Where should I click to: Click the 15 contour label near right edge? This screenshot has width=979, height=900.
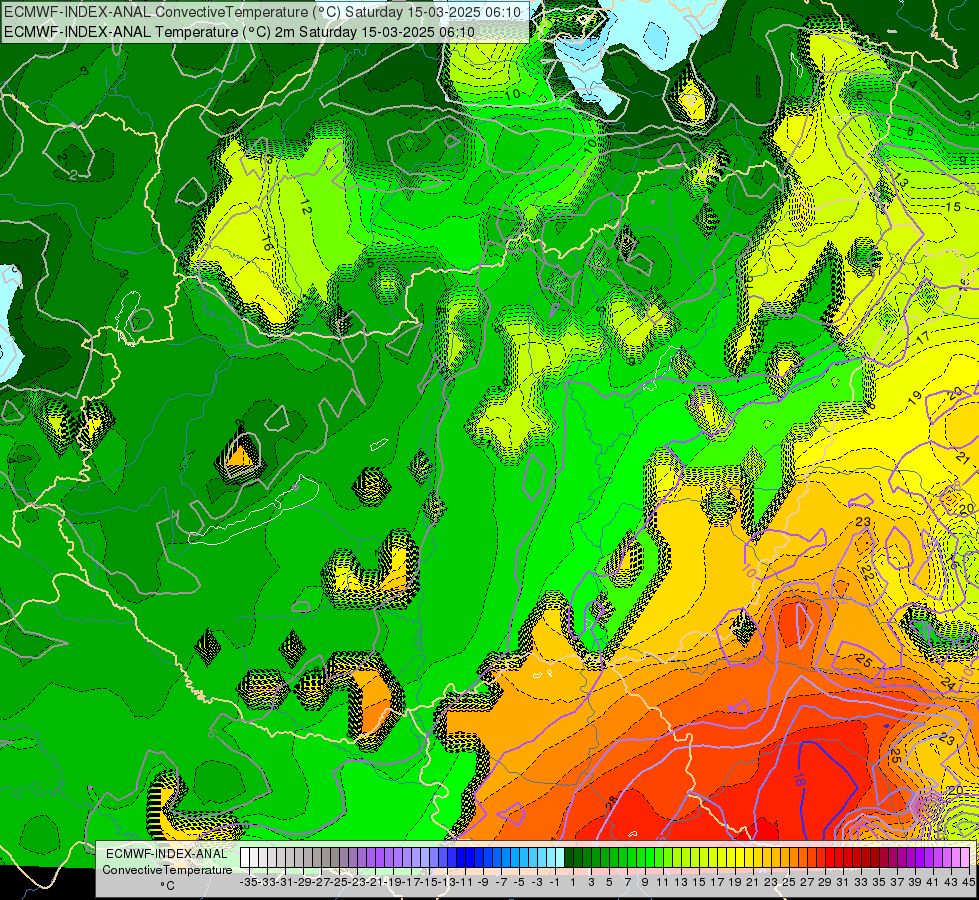tap(953, 207)
